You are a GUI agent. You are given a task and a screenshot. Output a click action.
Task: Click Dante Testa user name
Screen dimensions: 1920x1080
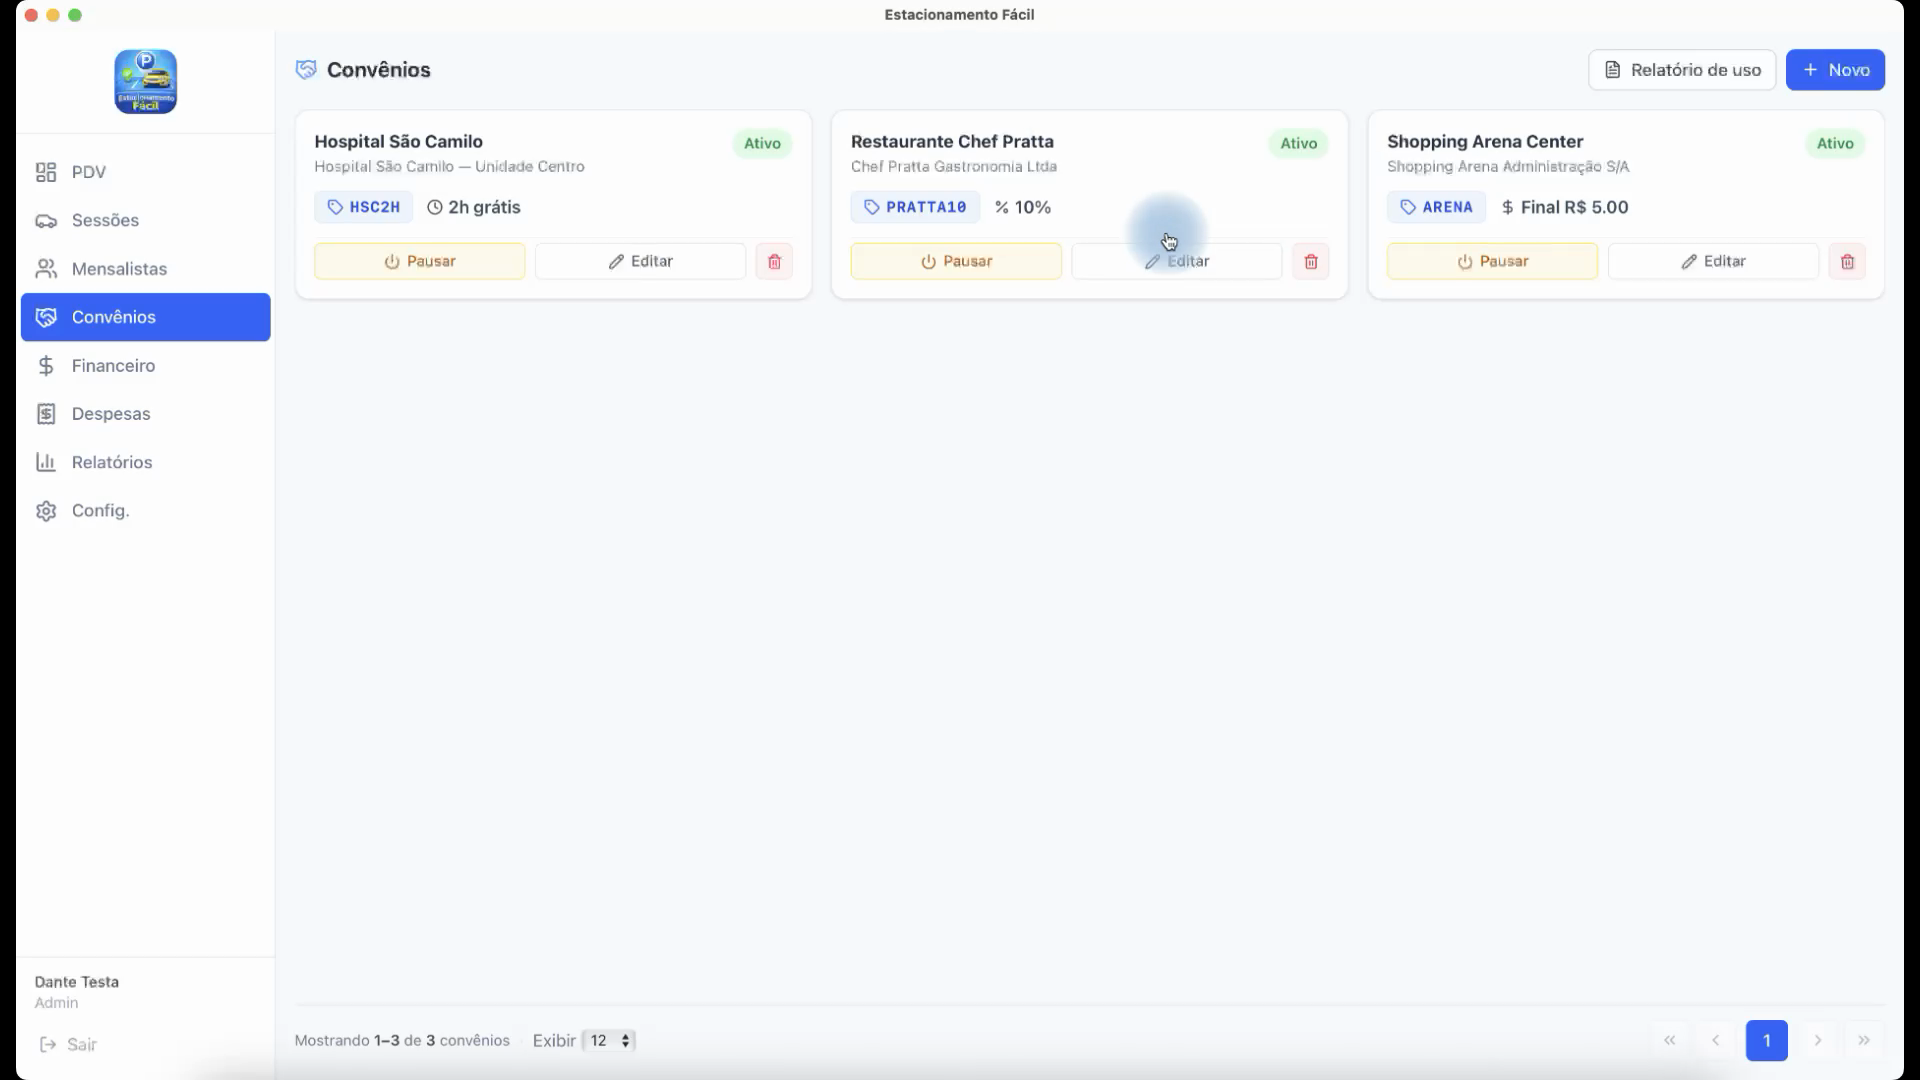coord(77,982)
